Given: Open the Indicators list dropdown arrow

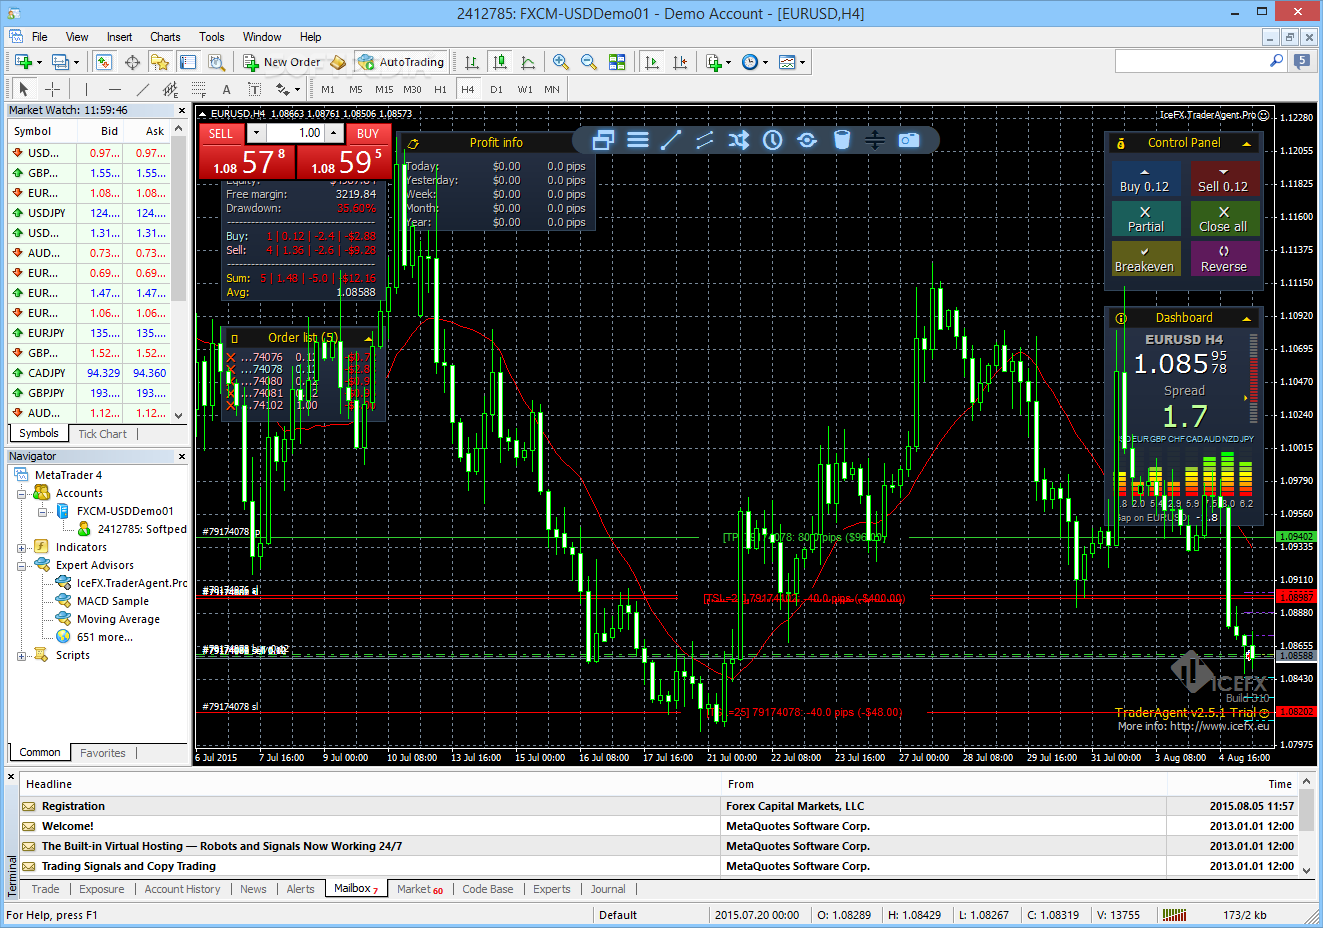Looking at the screenshot, I should pos(728,62).
